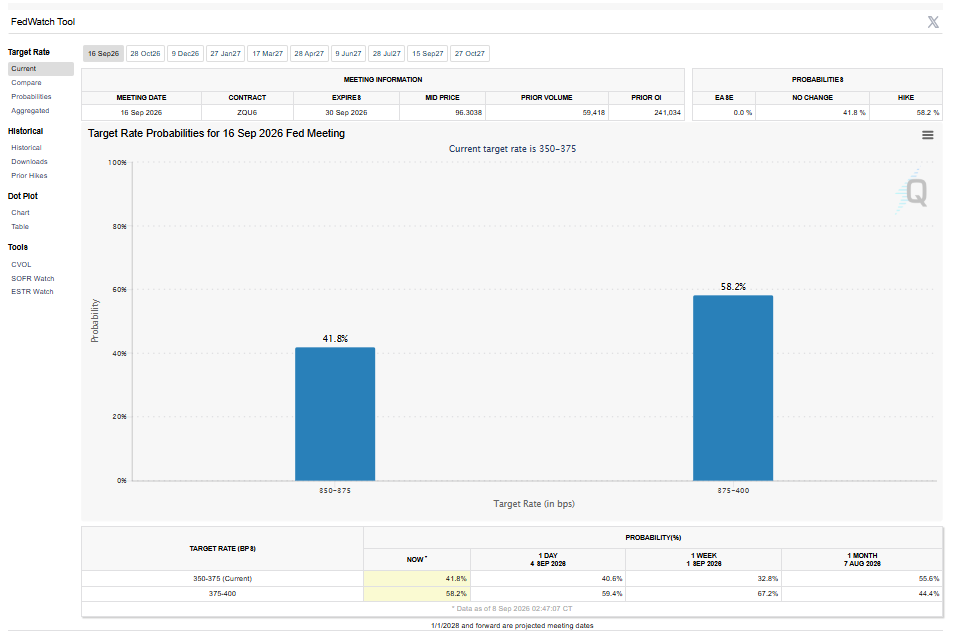Select the 15 Sep27 meeting tab
This screenshot has width=966, height=636.
pyautogui.click(x=428, y=54)
